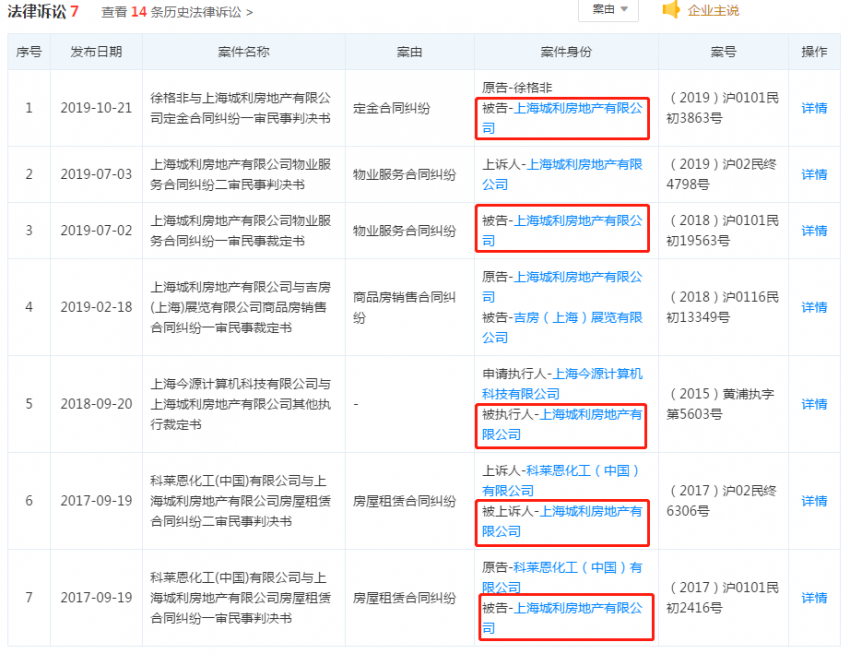Open the 案由 filter dropdown
850x654 pixels.
(608, 10)
